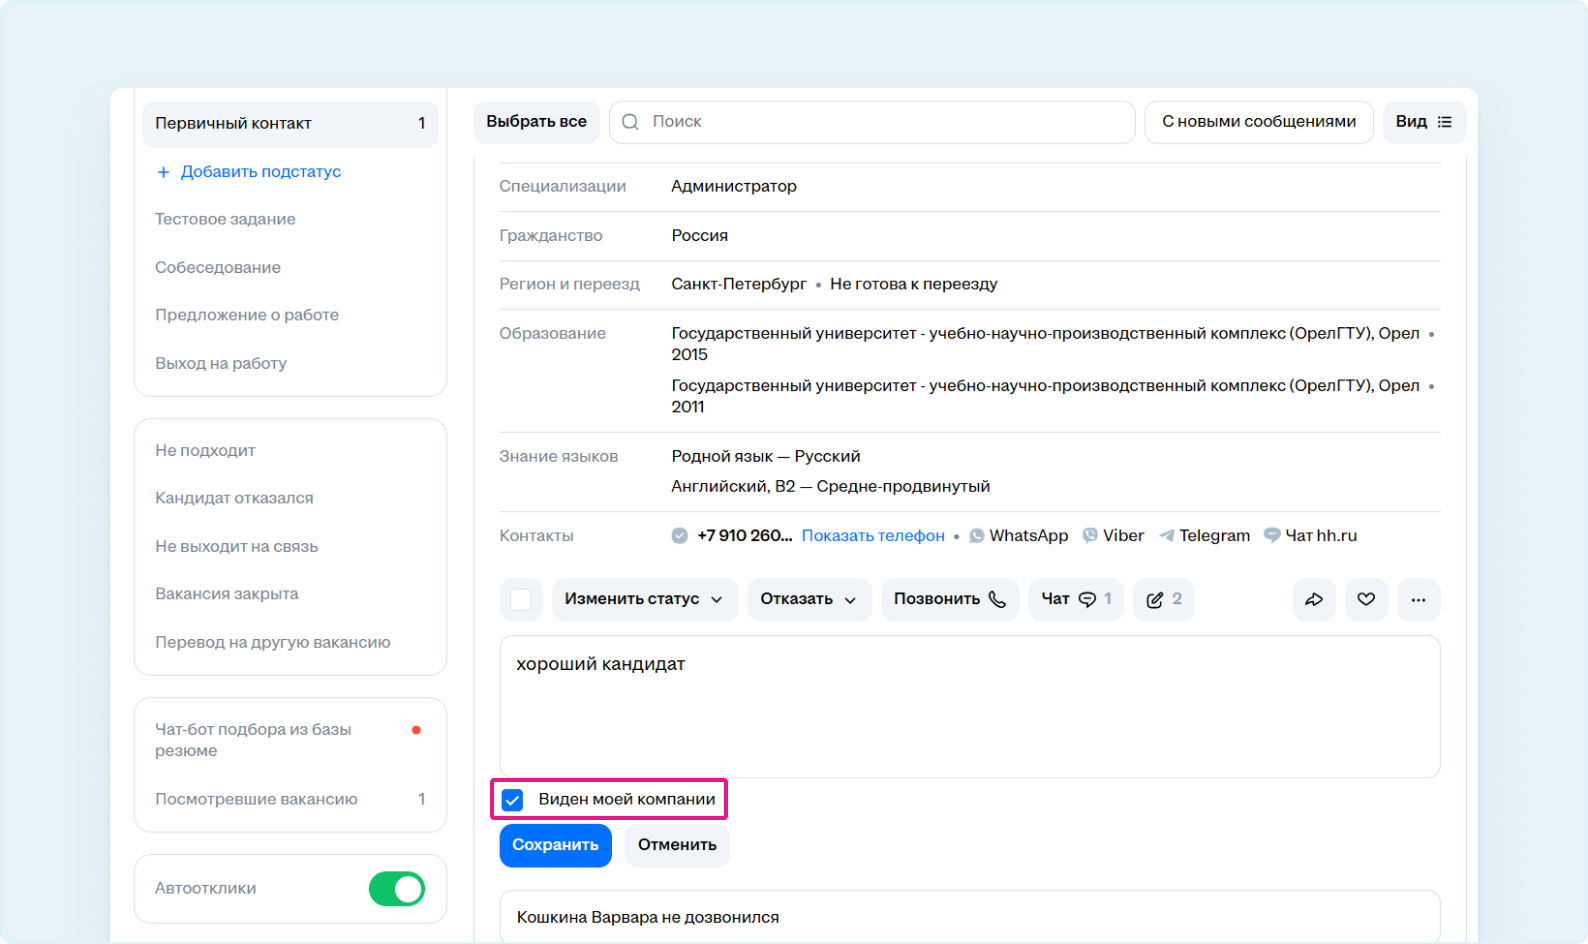
Task: Contact candidate via Telegram
Action: coord(1204,536)
